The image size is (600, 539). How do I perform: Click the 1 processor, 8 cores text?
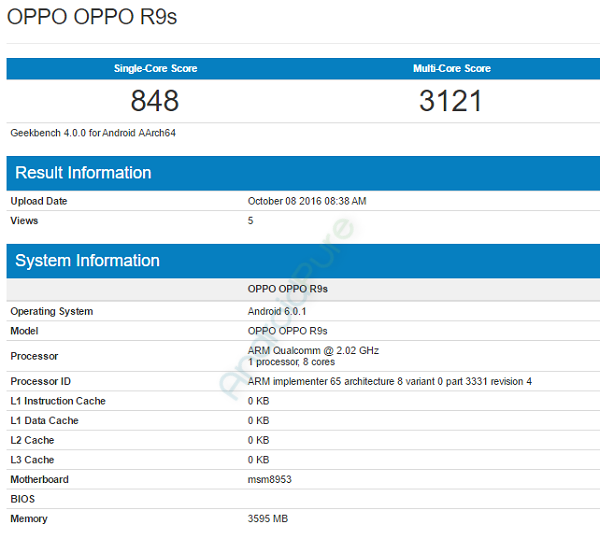pos(291,362)
